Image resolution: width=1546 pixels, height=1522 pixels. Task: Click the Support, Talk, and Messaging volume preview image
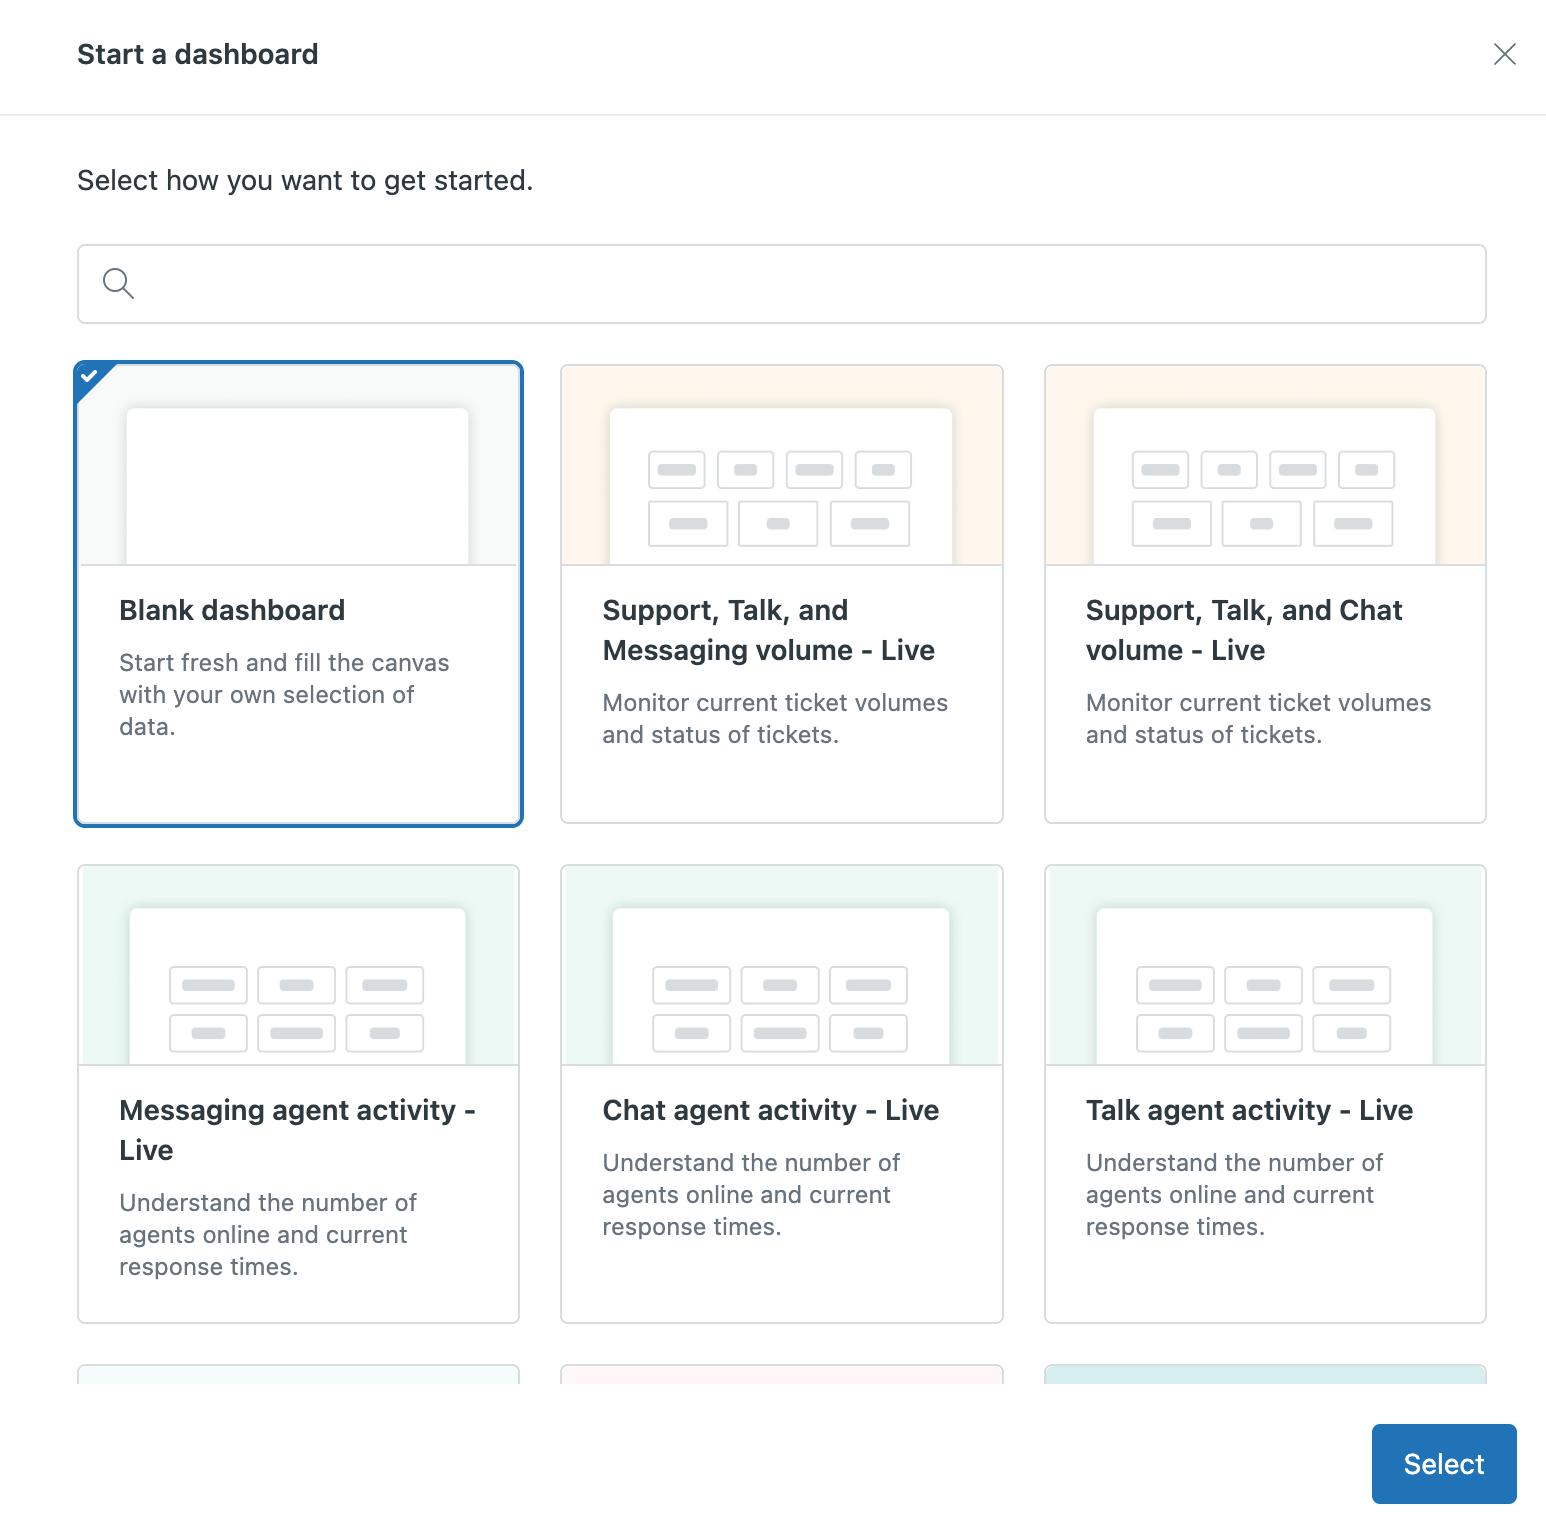tap(781, 465)
